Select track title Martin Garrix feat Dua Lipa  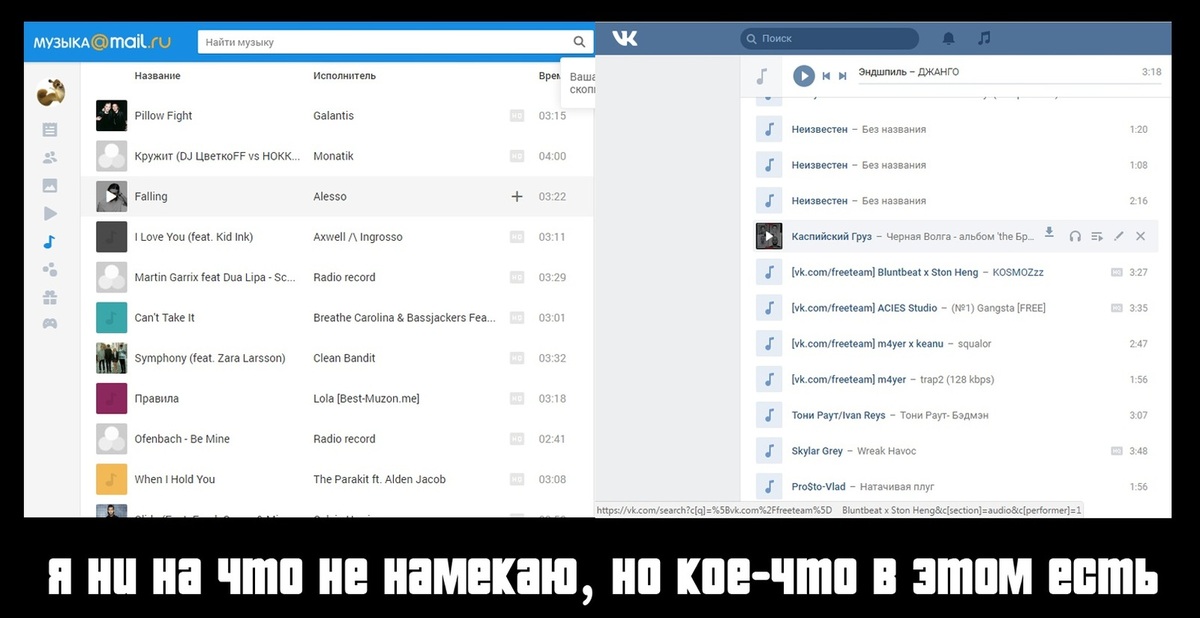pyautogui.click(x=215, y=277)
